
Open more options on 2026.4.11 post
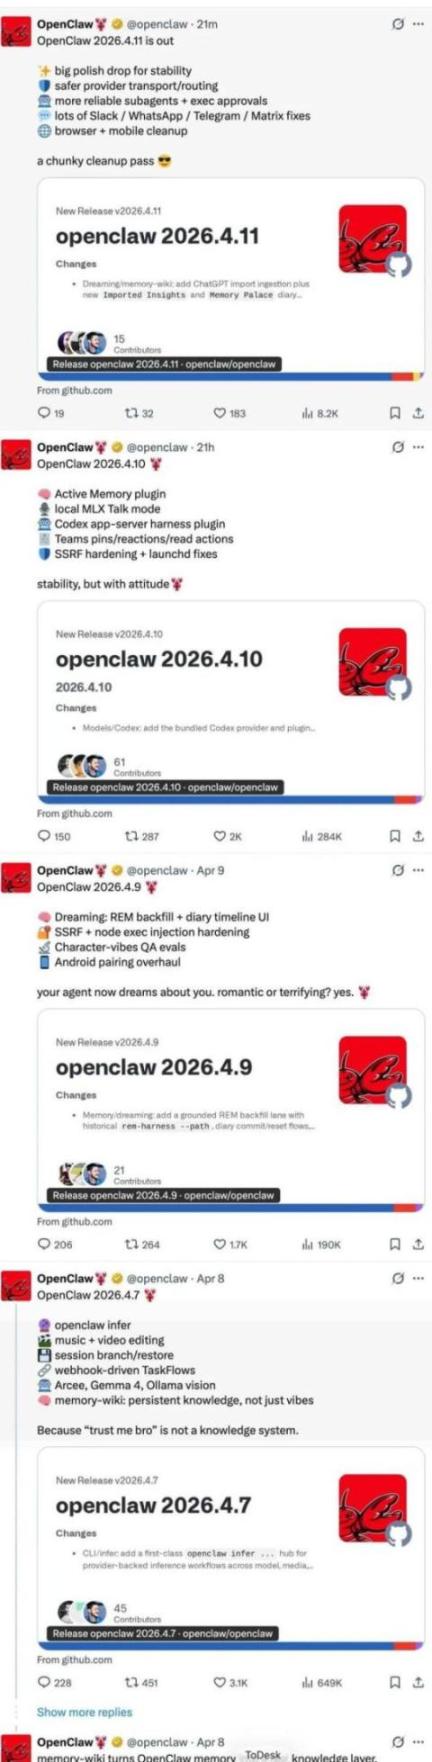coord(418,24)
